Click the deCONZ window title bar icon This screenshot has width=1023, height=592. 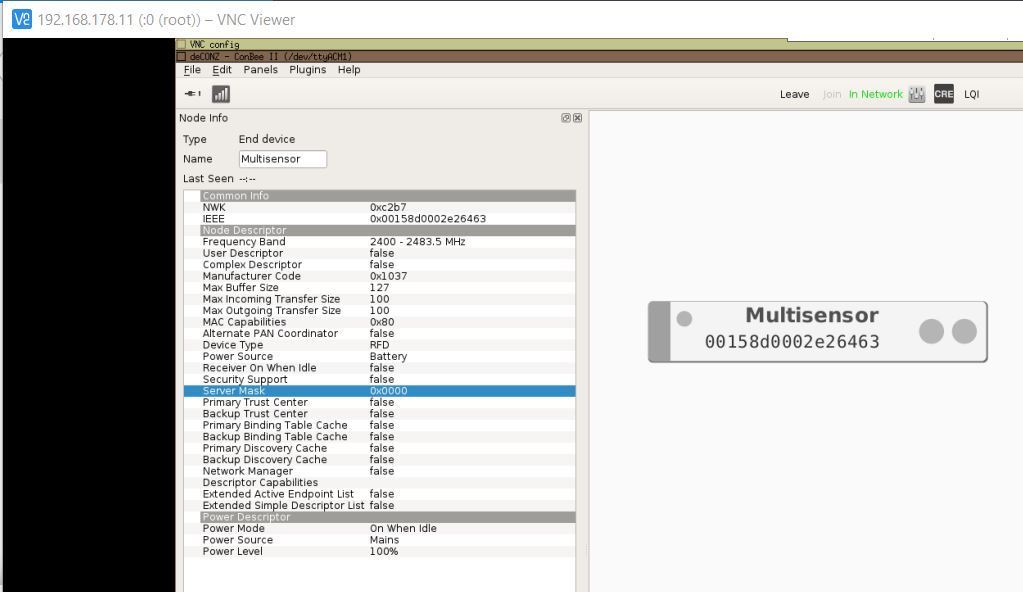(x=181, y=57)
